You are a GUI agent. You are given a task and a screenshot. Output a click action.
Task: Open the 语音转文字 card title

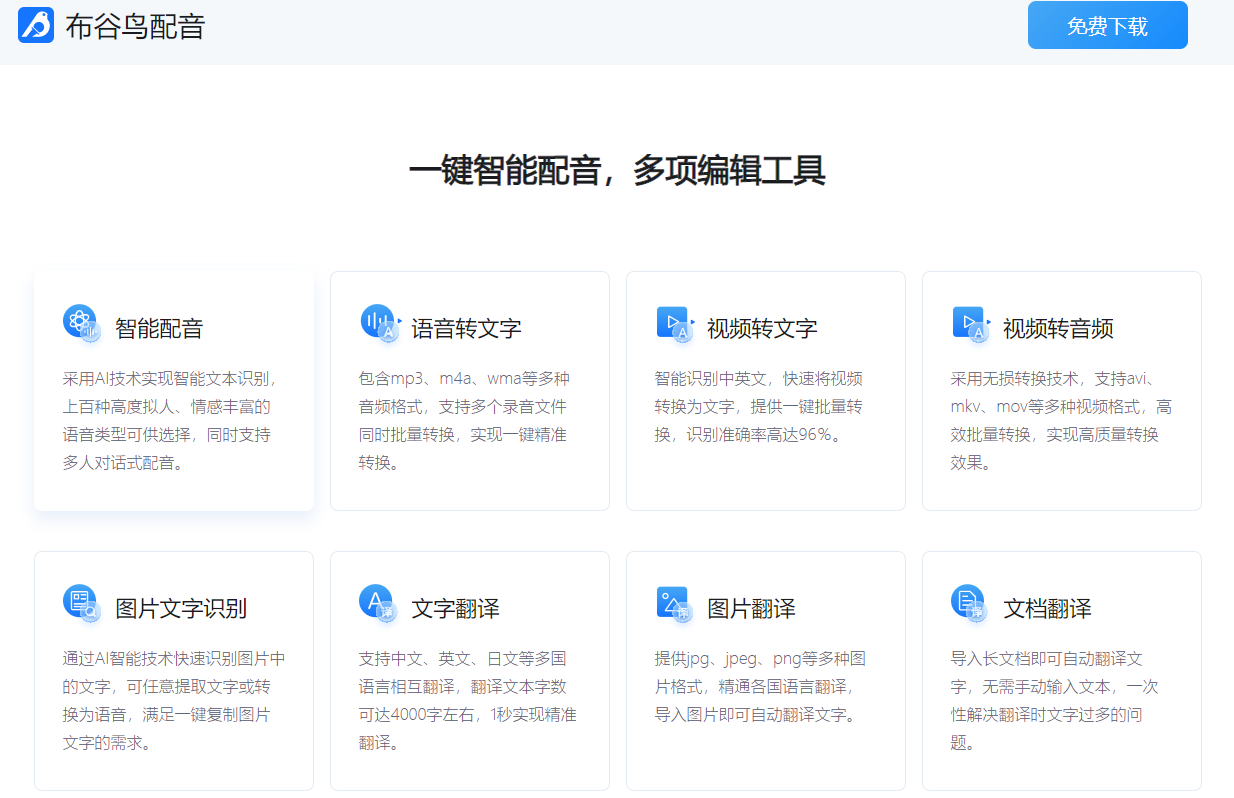(466, 328)
